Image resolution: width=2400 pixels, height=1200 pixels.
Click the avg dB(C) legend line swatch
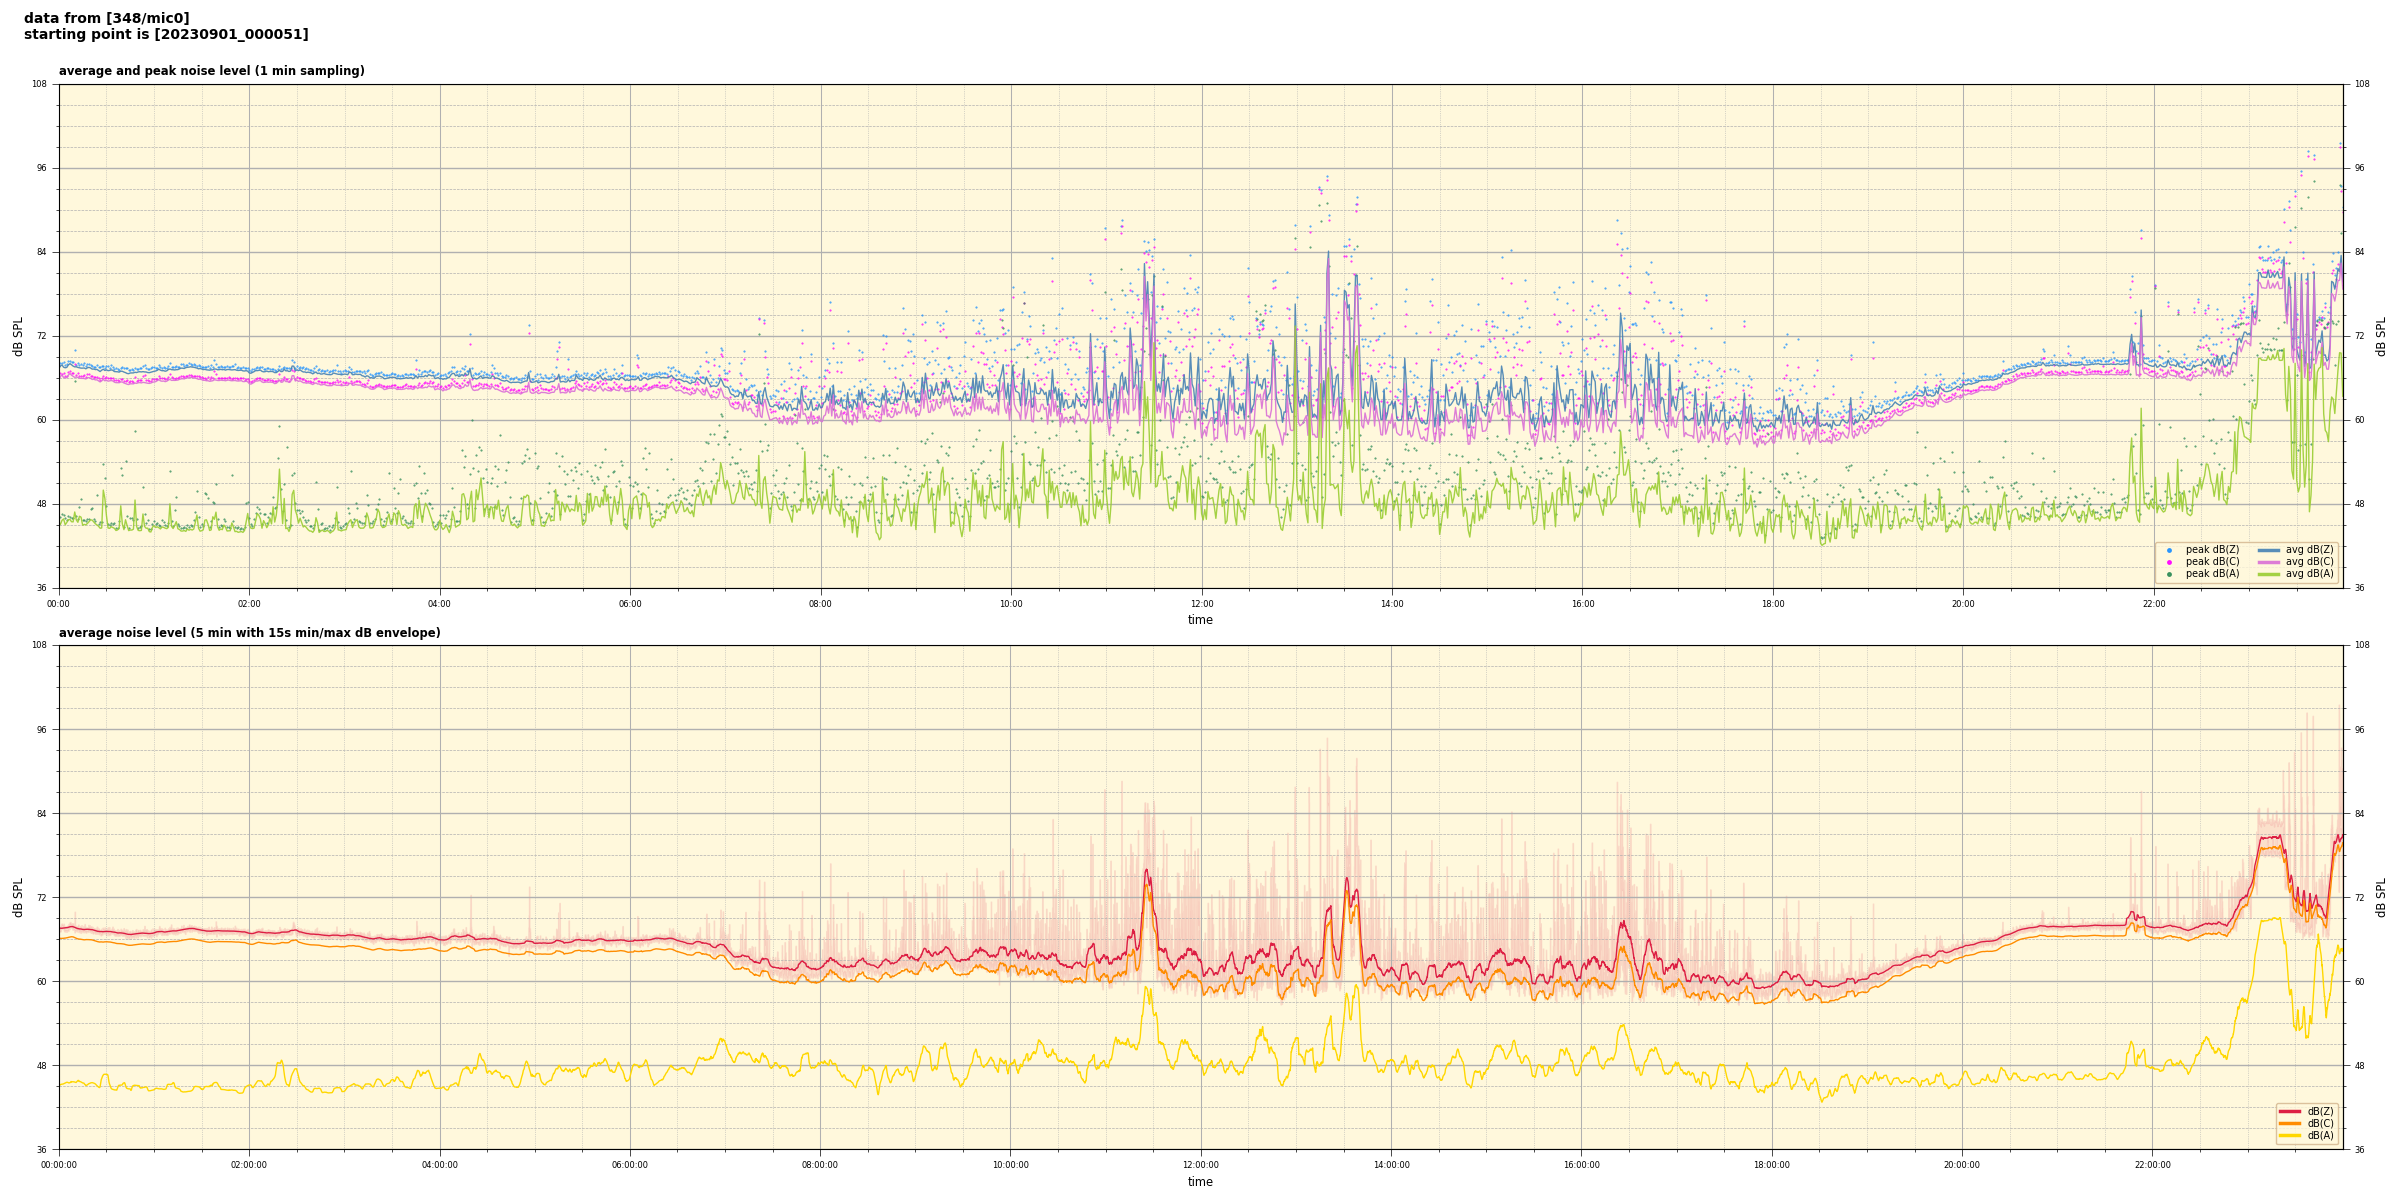[2268, 562]
